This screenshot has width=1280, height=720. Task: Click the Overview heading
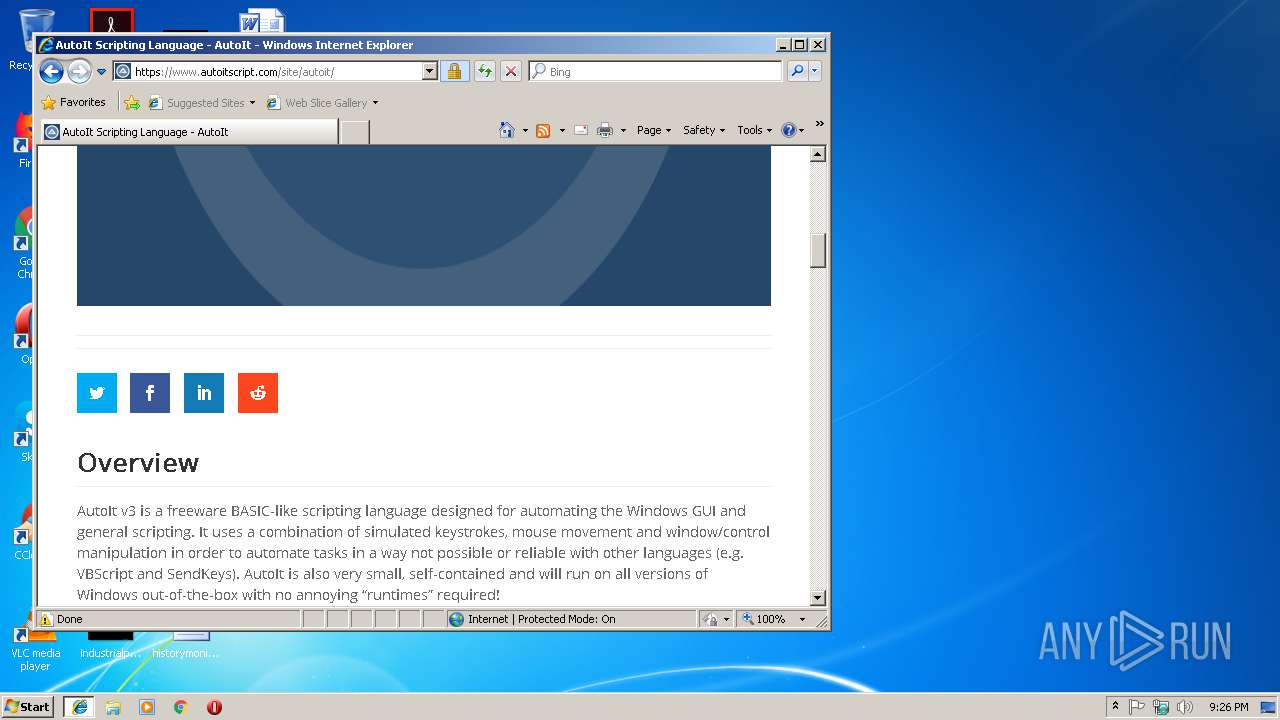pos(138,462)
